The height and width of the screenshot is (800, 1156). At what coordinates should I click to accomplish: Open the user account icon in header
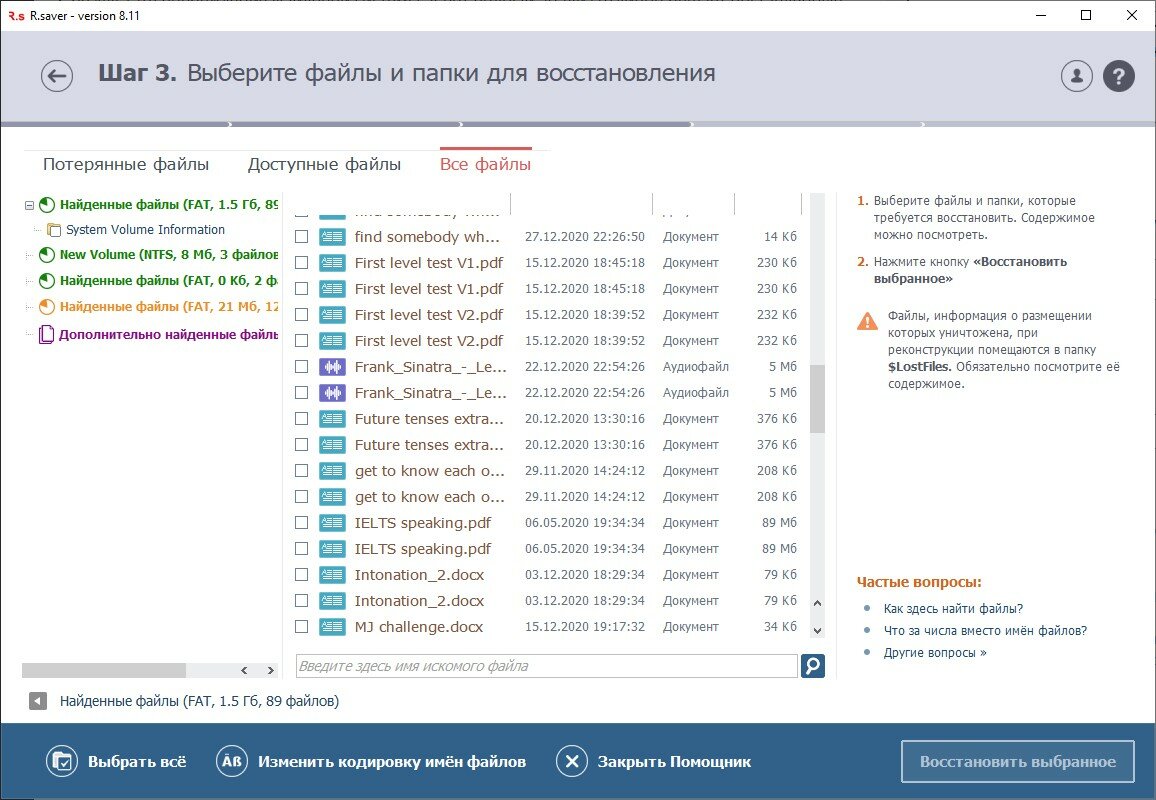click(x=1076, y=75)
